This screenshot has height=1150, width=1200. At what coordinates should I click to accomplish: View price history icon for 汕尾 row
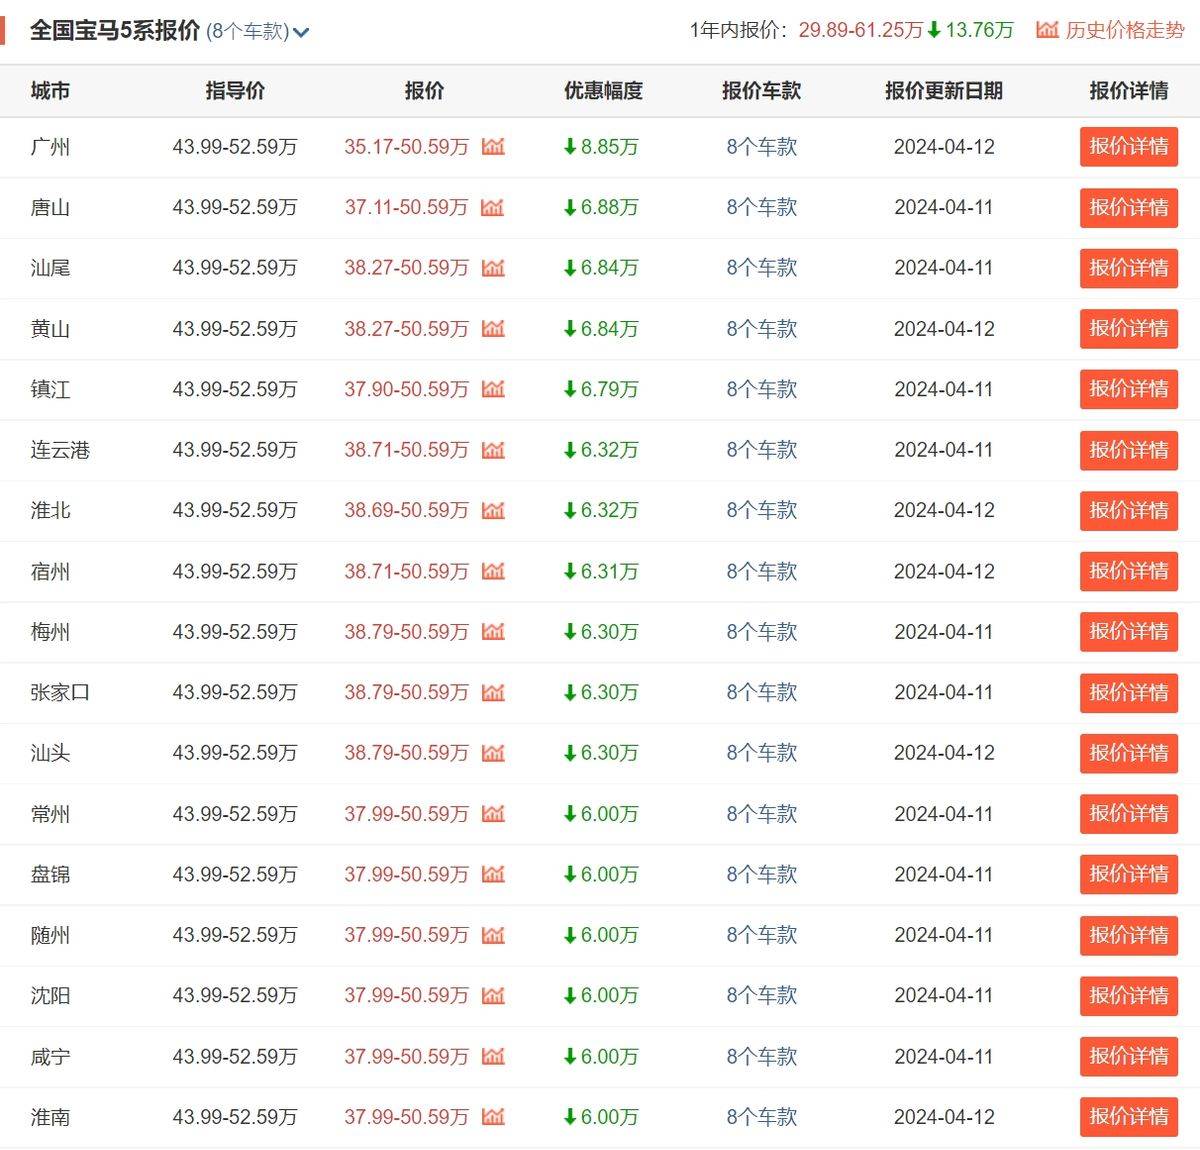tap(492, 268)
